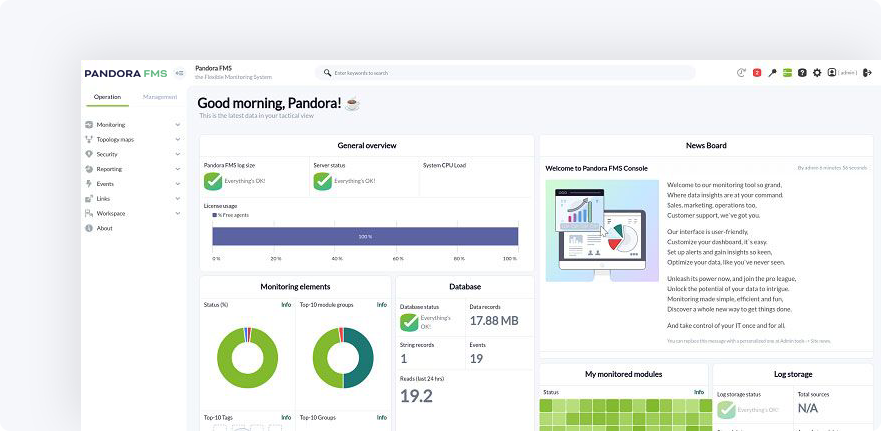
Task: Click the Topology maps sidebar icon
Action: coord(89,139)
